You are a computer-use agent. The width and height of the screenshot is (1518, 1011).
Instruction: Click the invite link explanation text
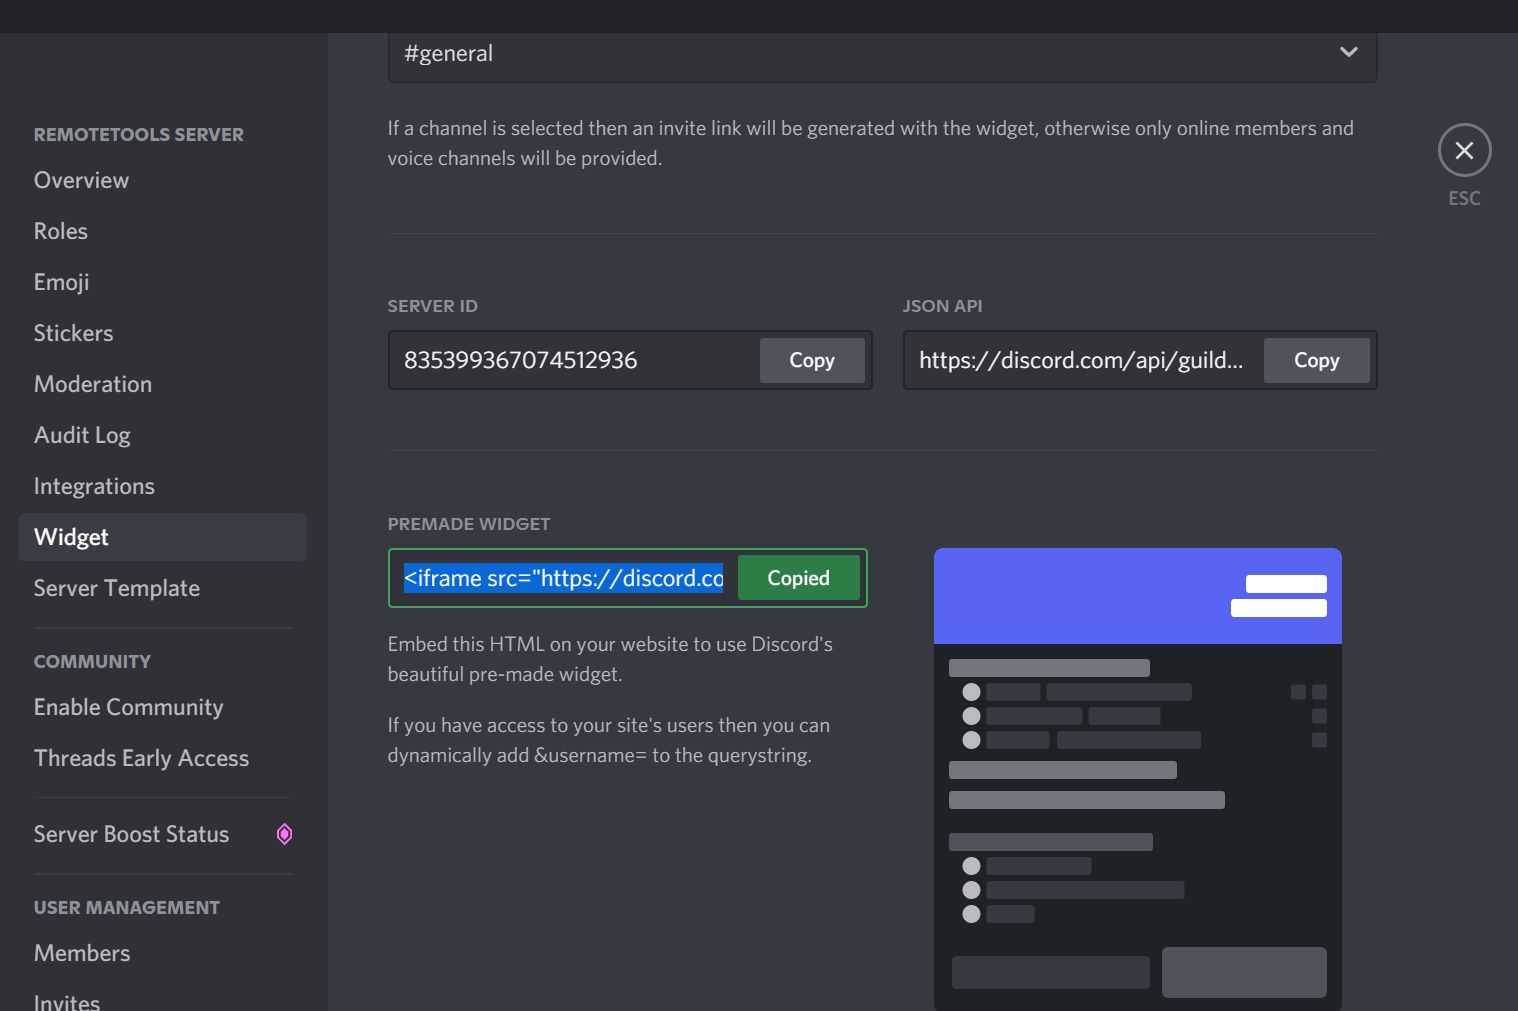(x=870, y=143)
